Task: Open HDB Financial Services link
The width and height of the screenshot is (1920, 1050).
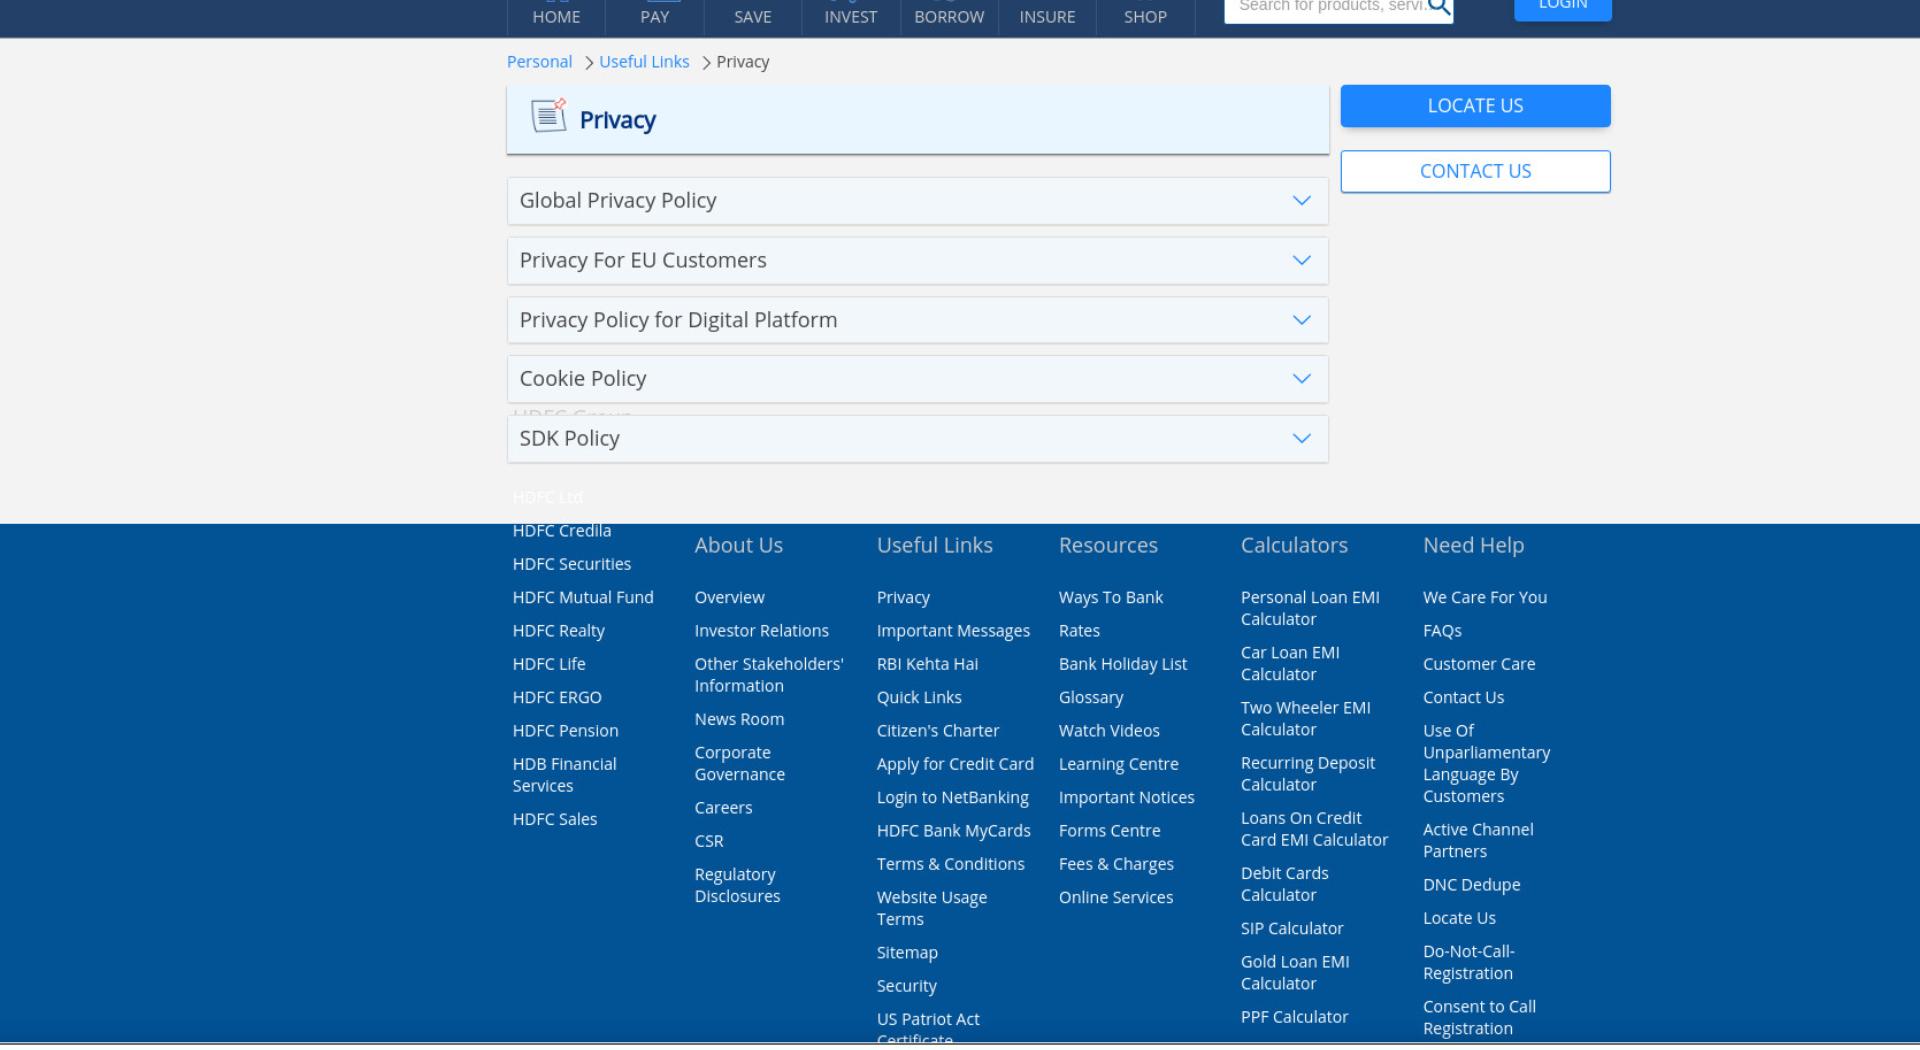Action: (565, 775)
